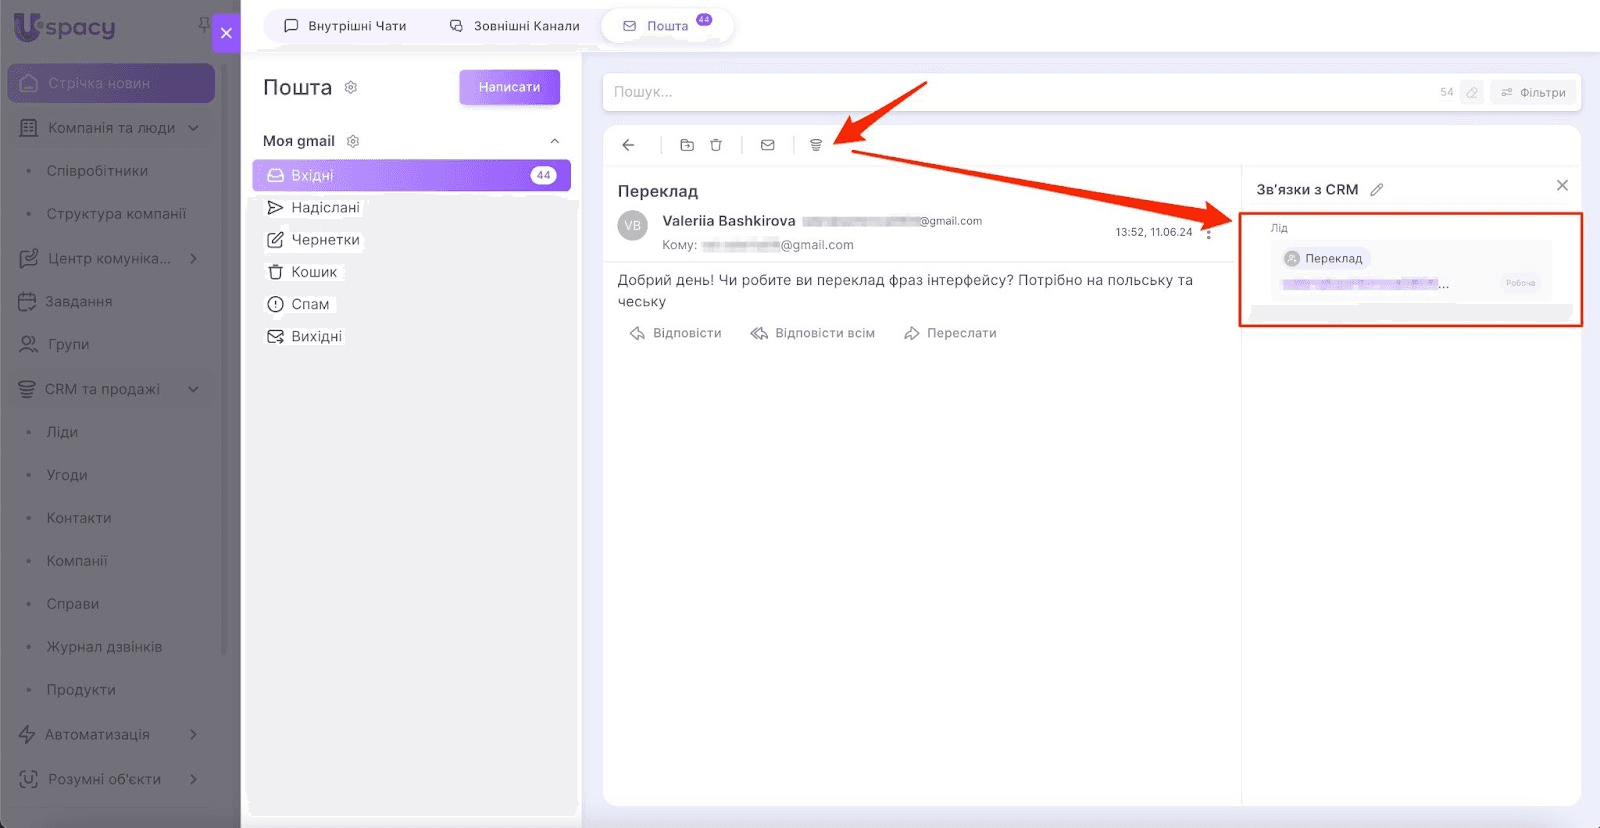Click the email subject Переклад heading
This screenshot has height=828, width=1600.
pyautogui.click(x=658, y=191)
